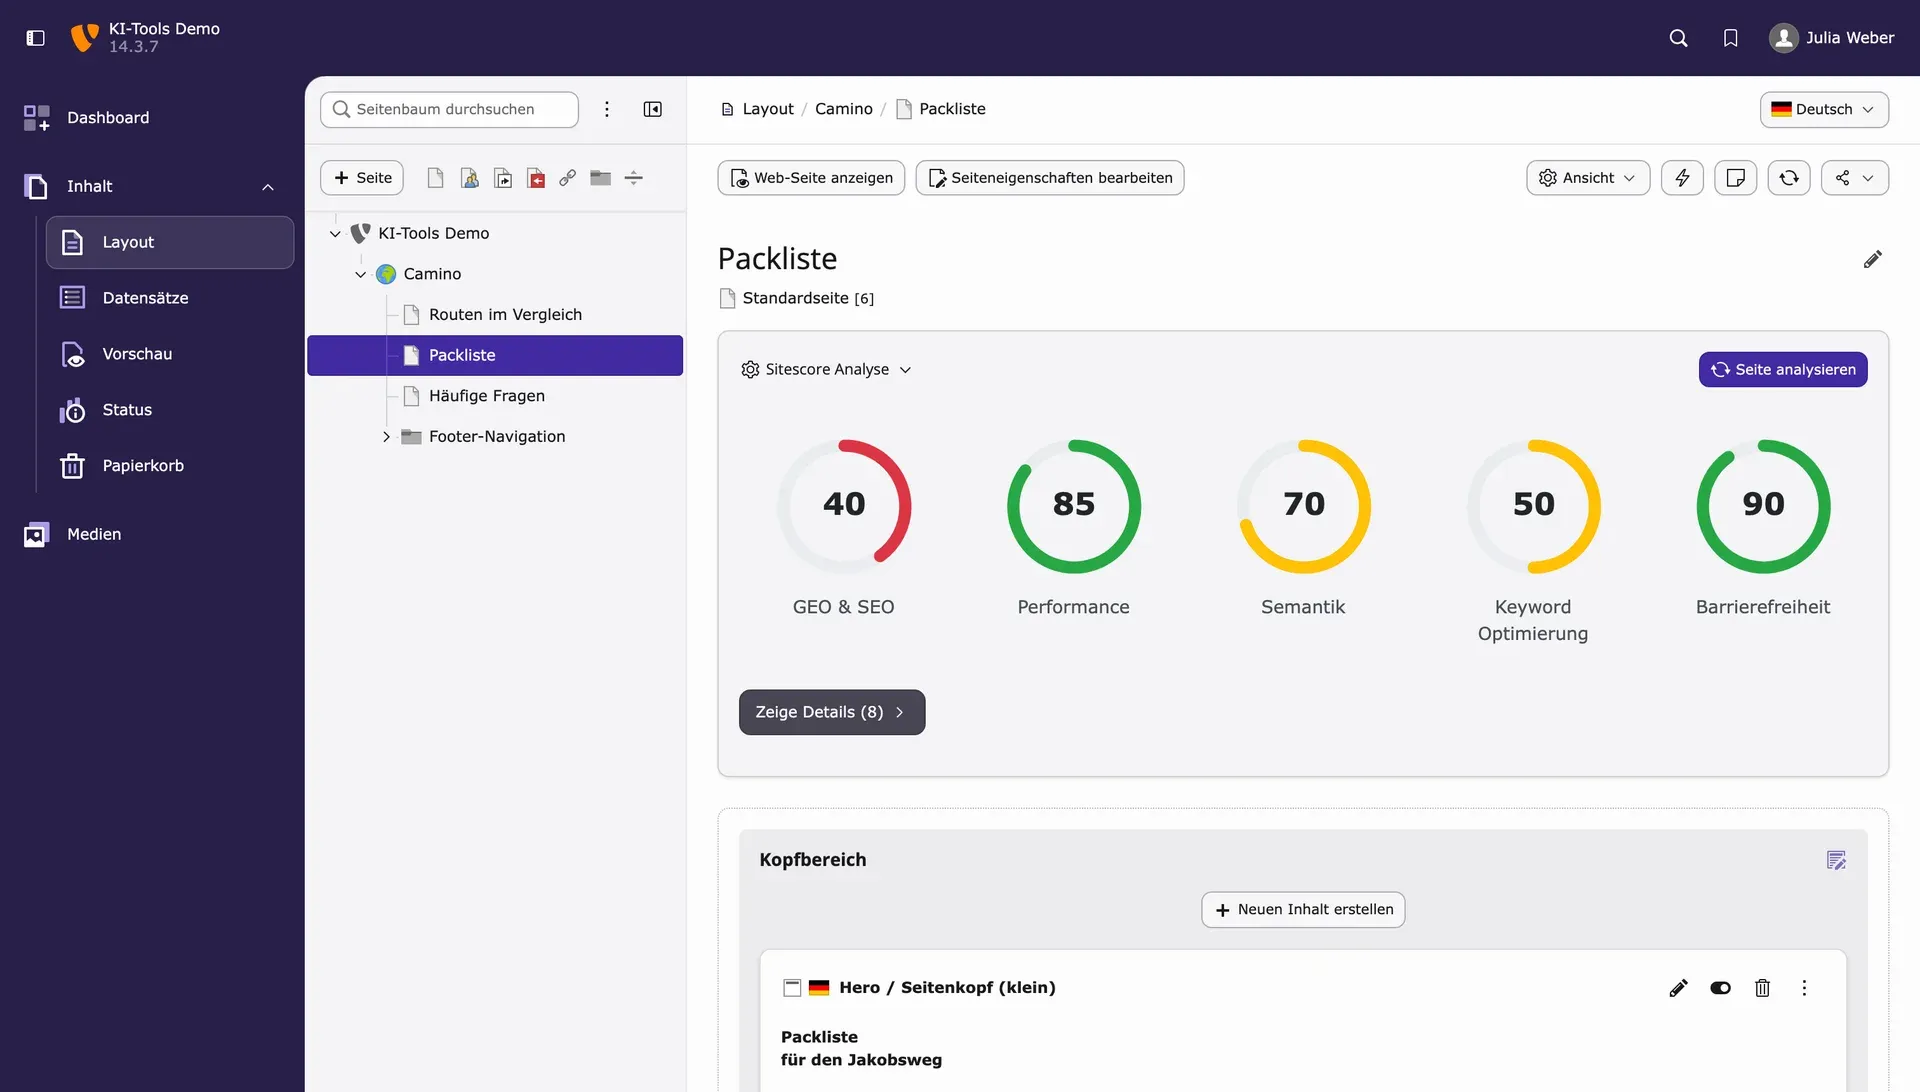
Task: Select Packliste page in the tree
Action: (495, 355)
